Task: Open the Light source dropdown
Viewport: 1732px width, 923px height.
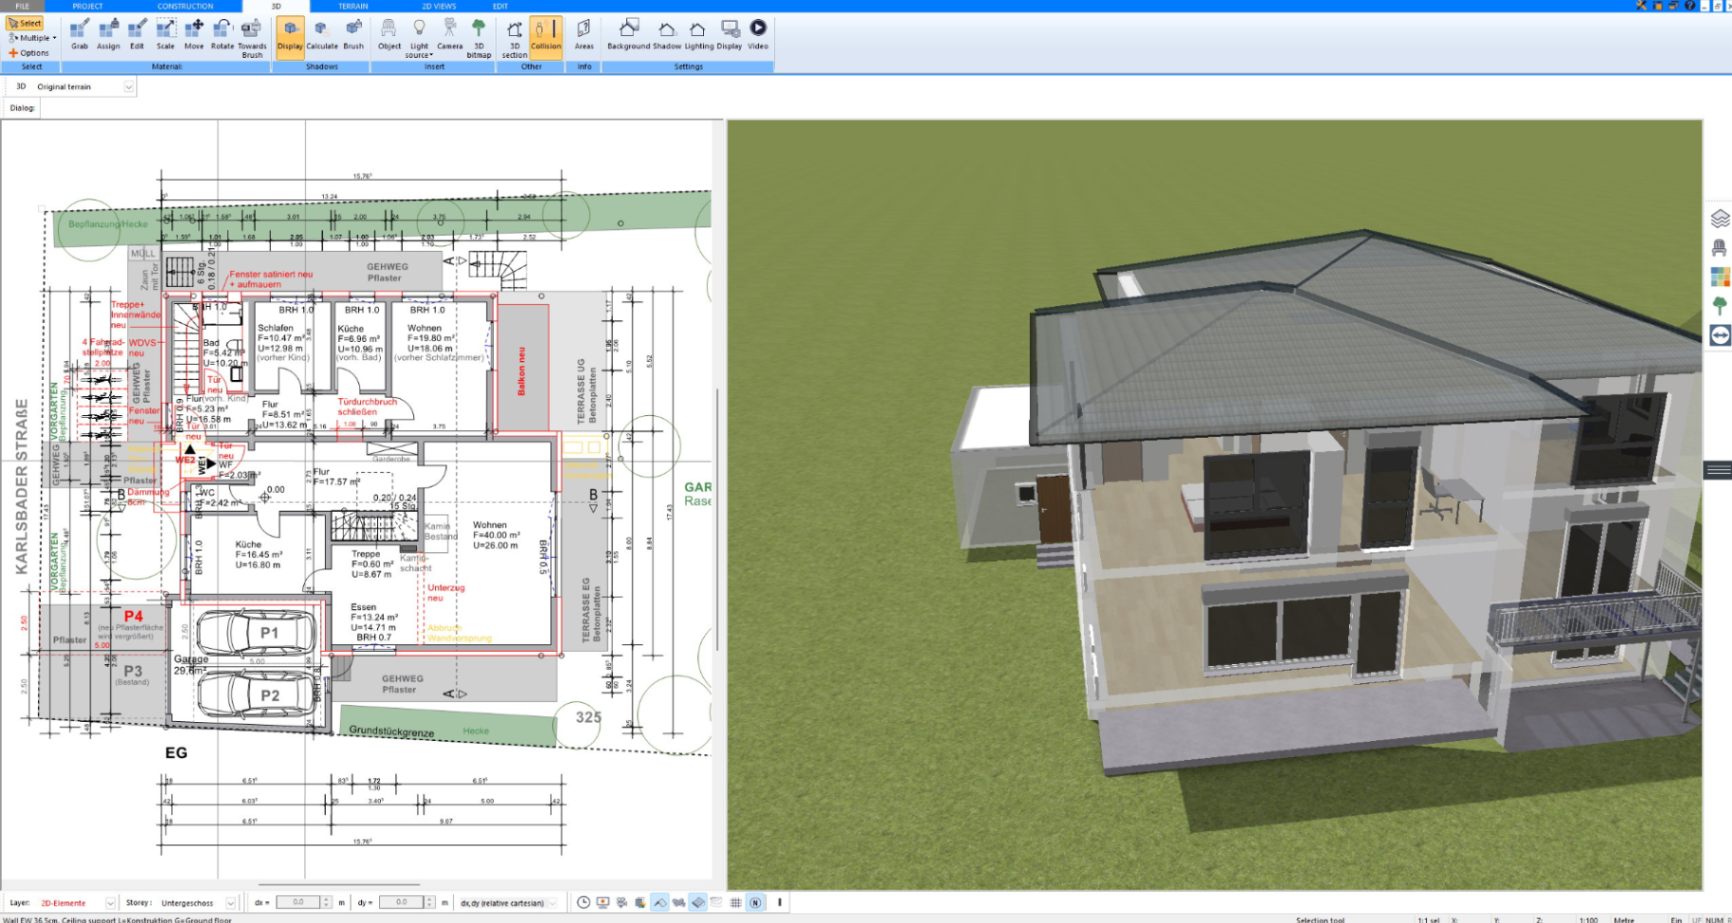Action: coord(419,38)
